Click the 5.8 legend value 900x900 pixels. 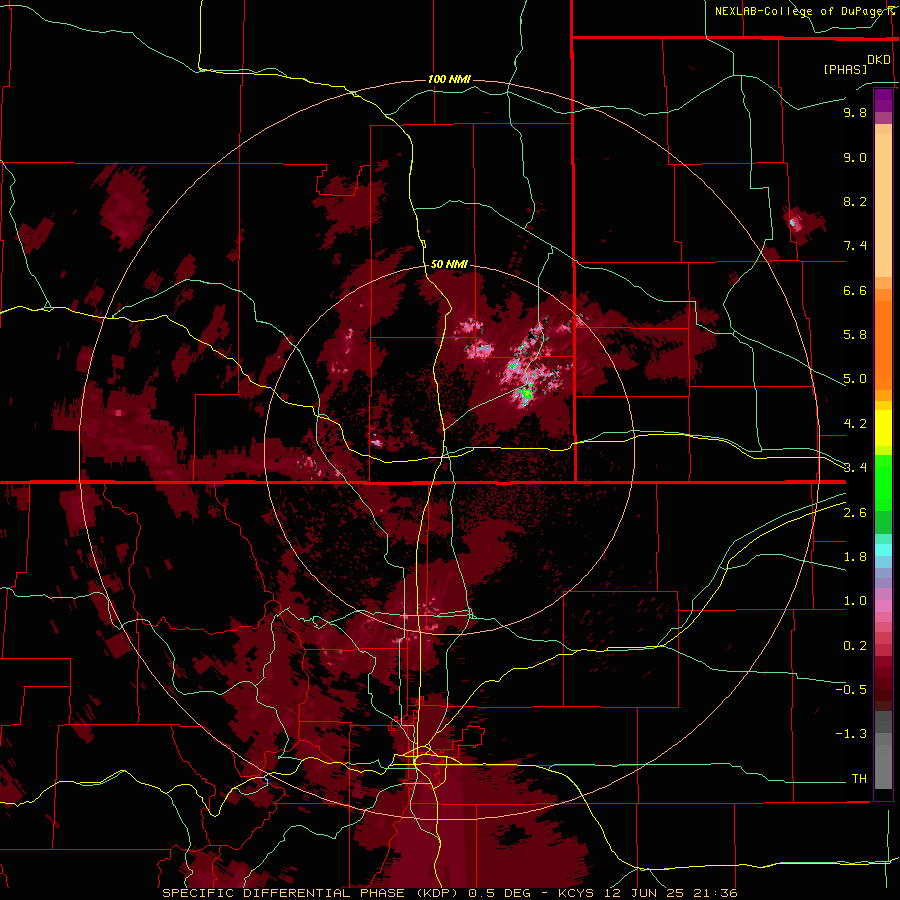(855, 335)
